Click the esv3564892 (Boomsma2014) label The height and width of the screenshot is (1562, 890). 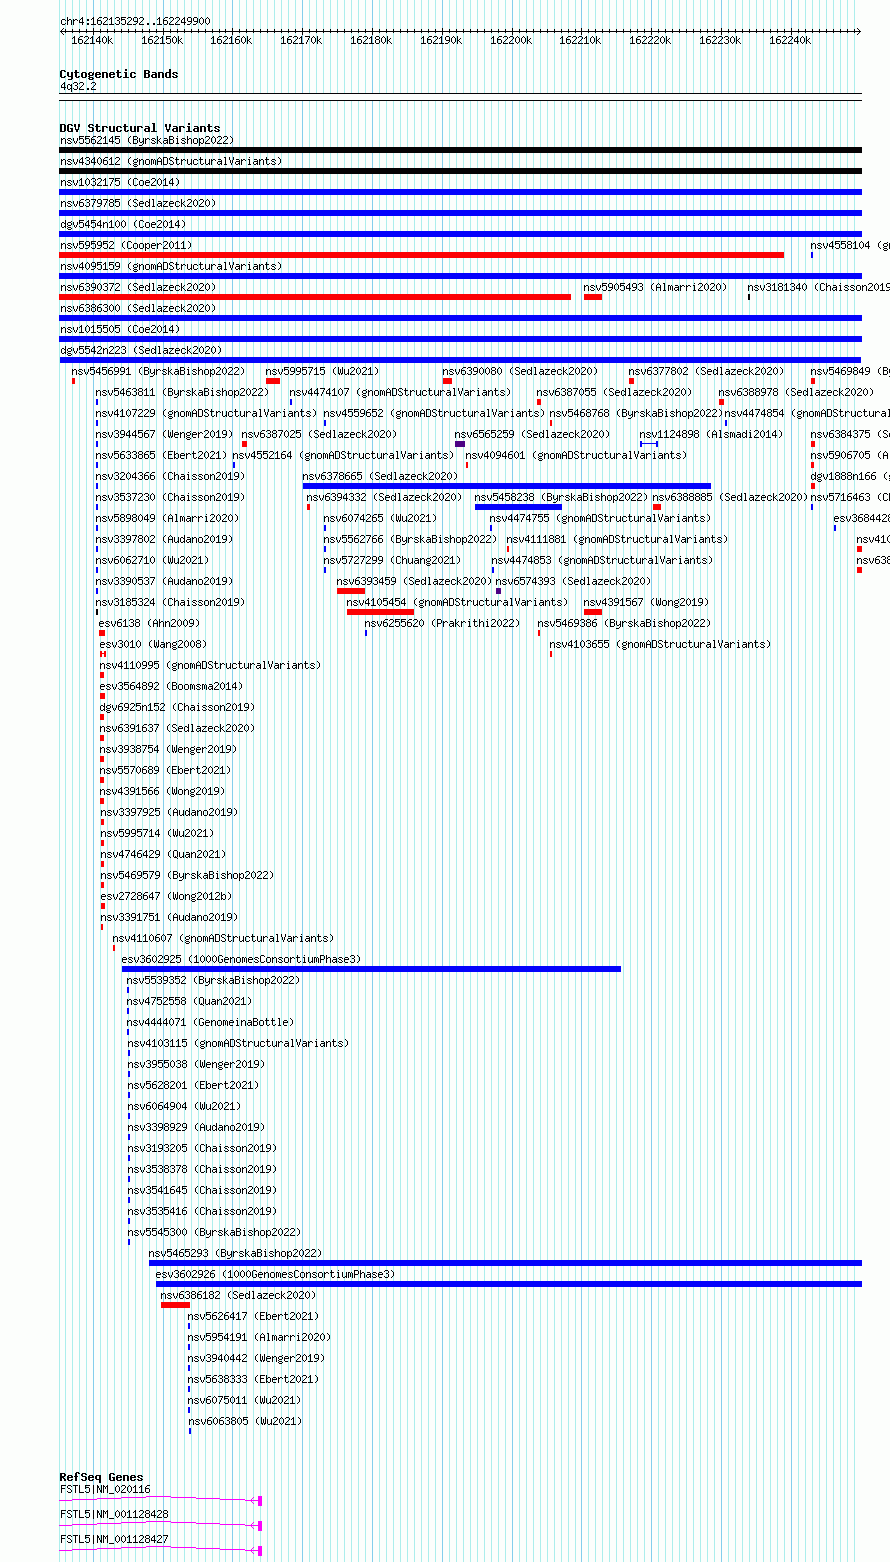170,686
